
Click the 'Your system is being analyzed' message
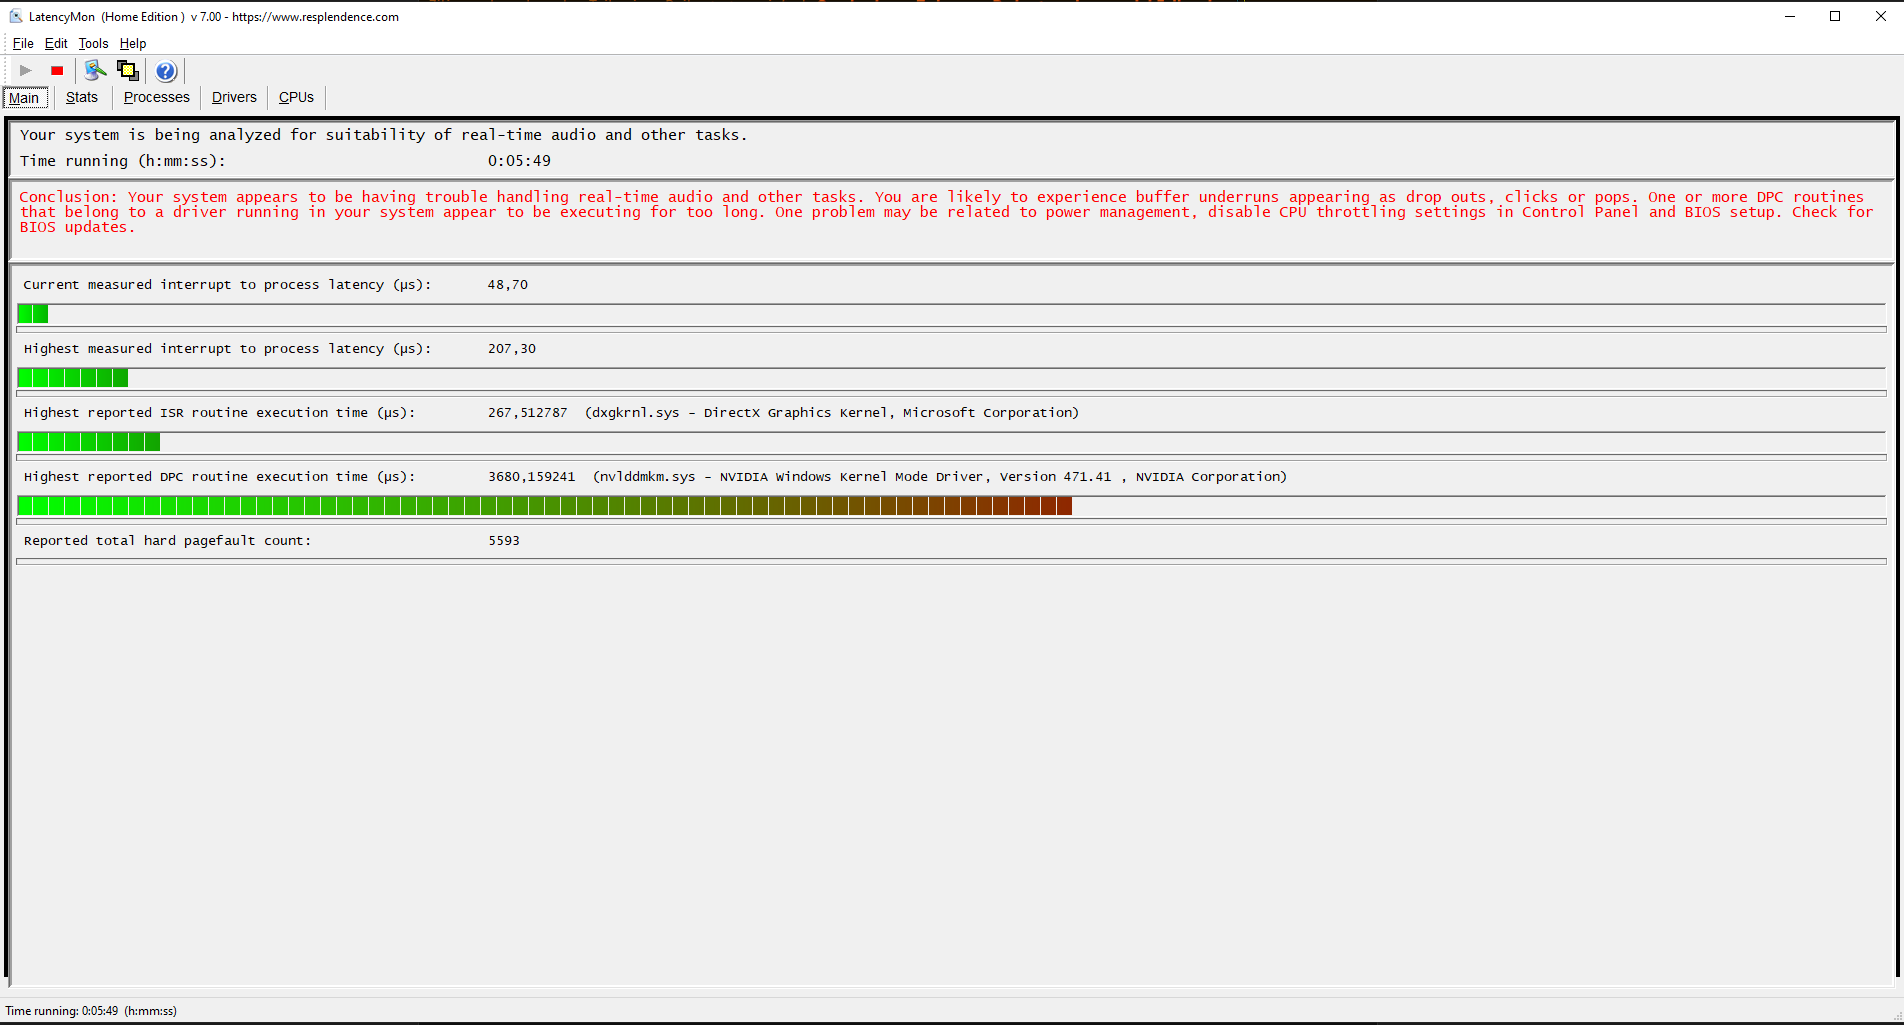pyautogui.click(x=383, y=135)
